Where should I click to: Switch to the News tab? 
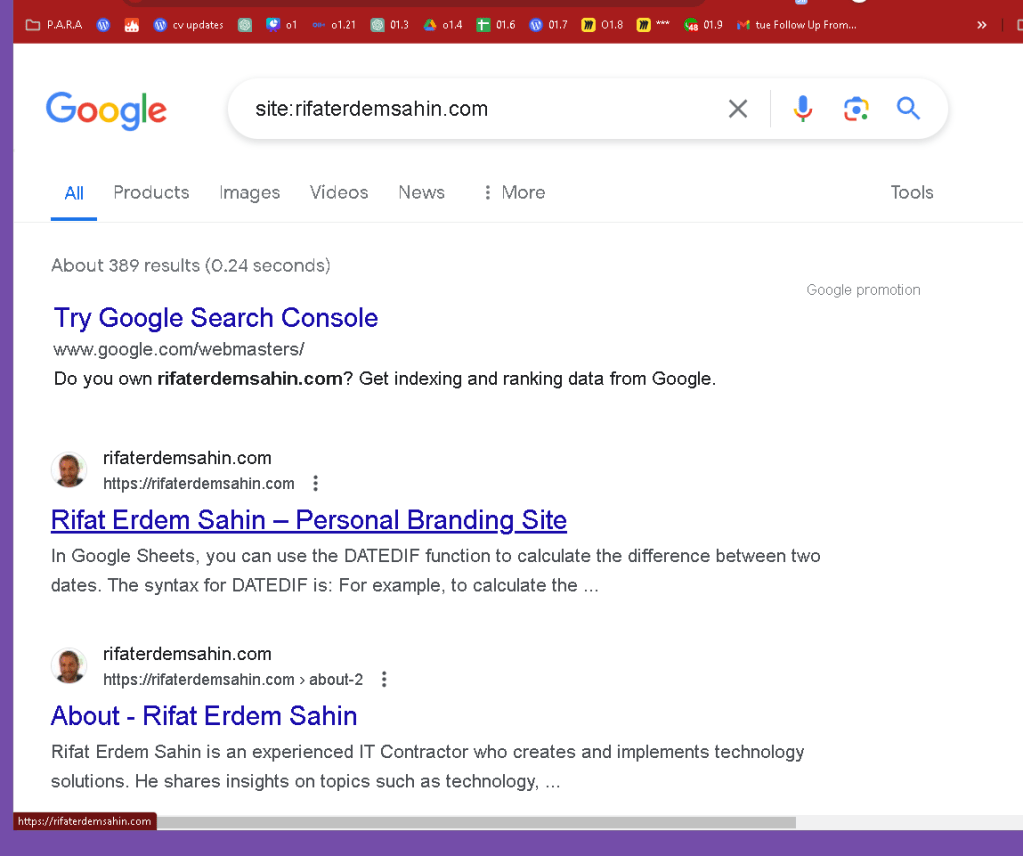coord(421,192)
